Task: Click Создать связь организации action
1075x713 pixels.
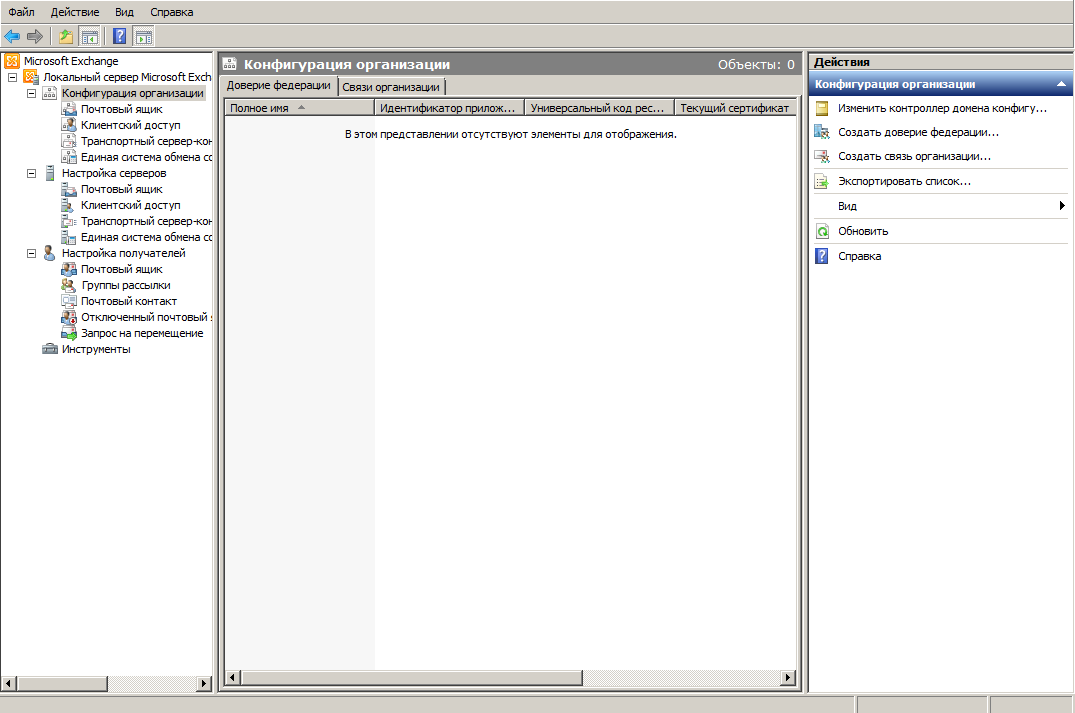Action: [x=914, y=156]
